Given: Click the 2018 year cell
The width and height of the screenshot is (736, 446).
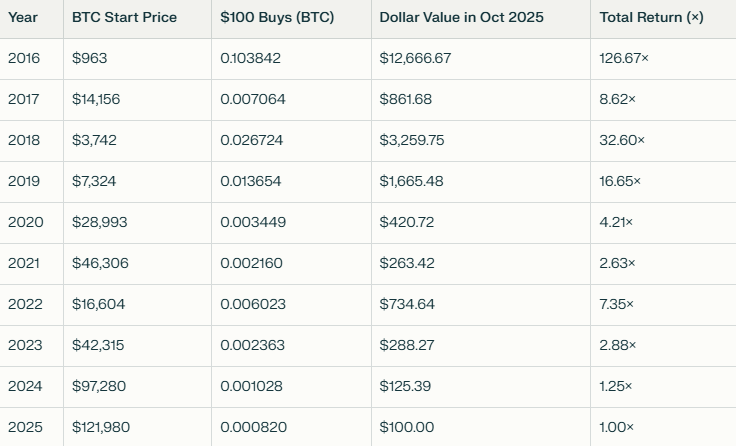Looking at the screenshot, I should pyautogui.click(x=24, y=141).
